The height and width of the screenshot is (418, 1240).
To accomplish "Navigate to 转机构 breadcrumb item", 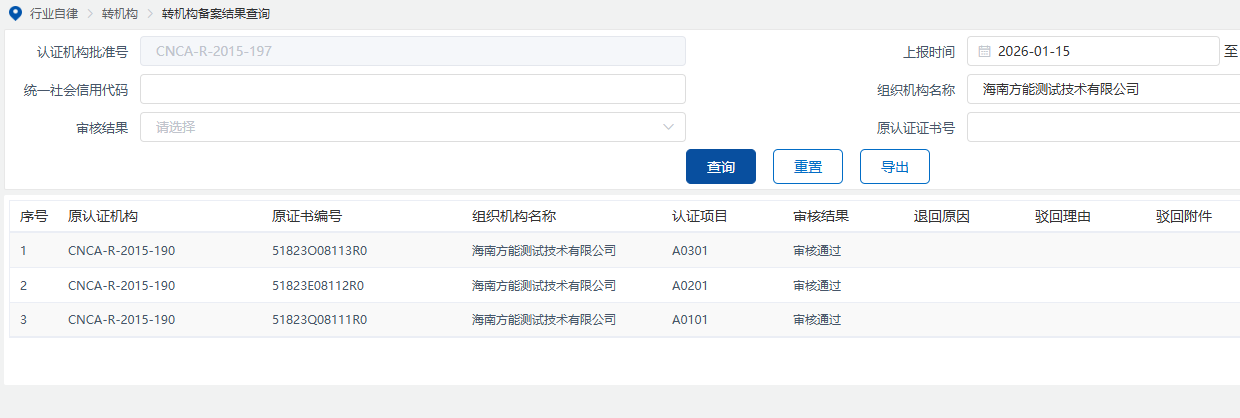I will 120,14.
